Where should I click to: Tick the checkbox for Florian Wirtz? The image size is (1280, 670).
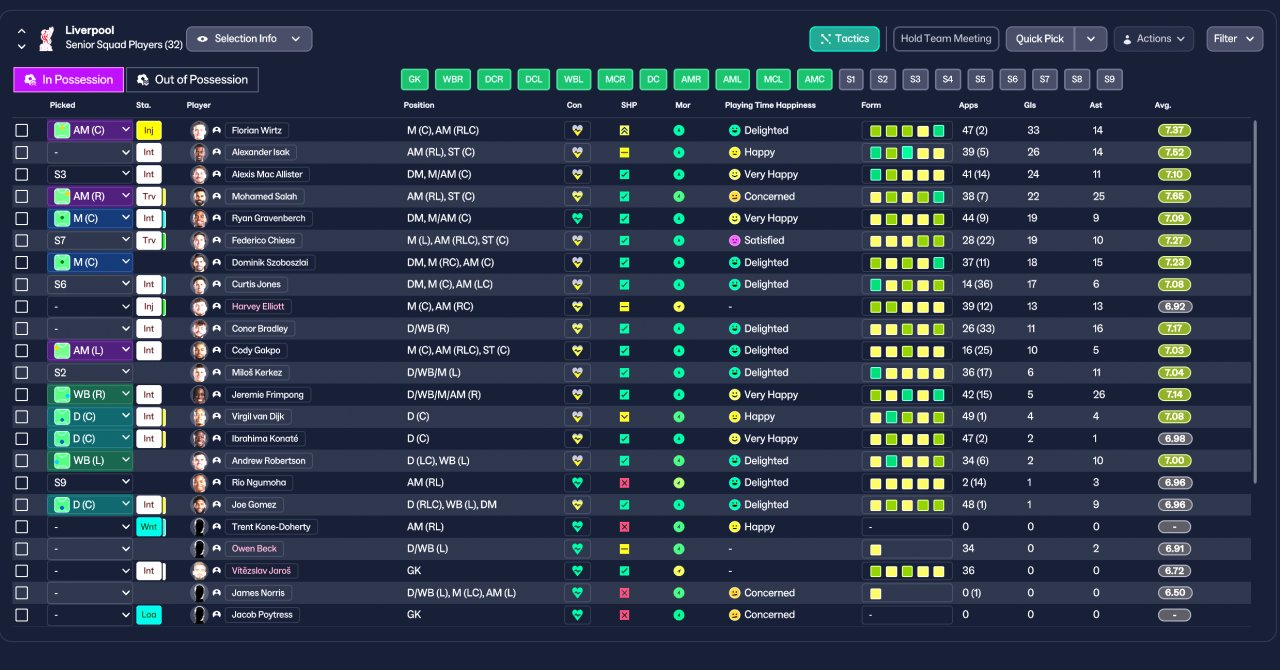22,131
